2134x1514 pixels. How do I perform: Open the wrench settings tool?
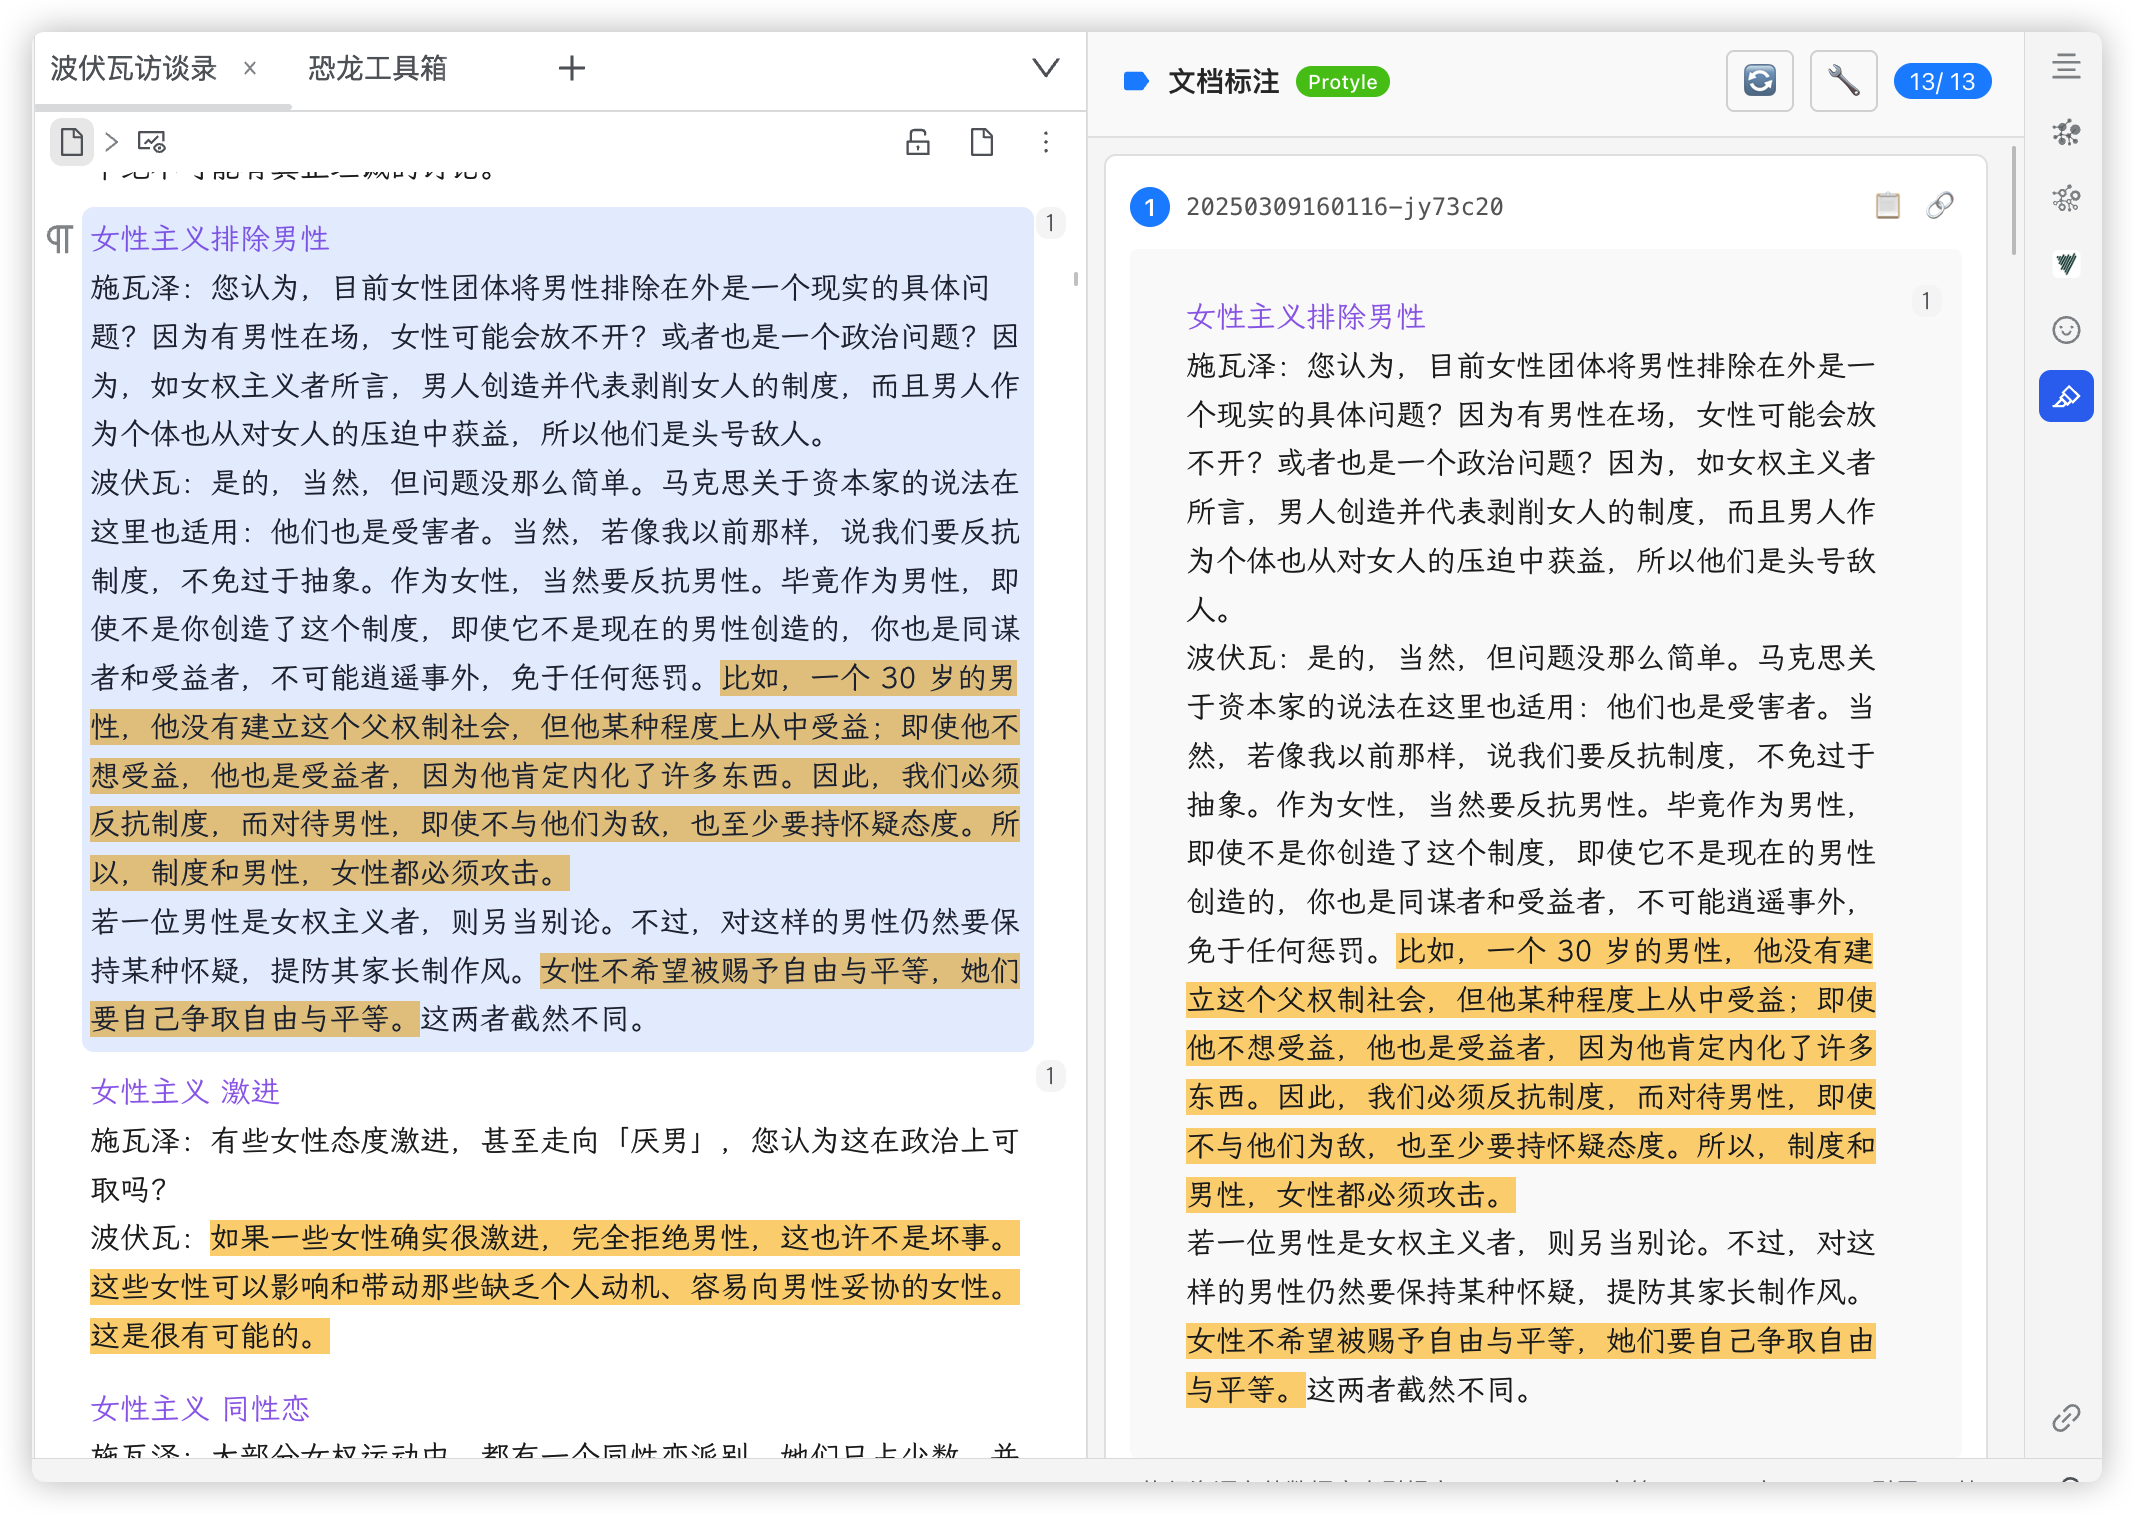(x=1843, y=81)
